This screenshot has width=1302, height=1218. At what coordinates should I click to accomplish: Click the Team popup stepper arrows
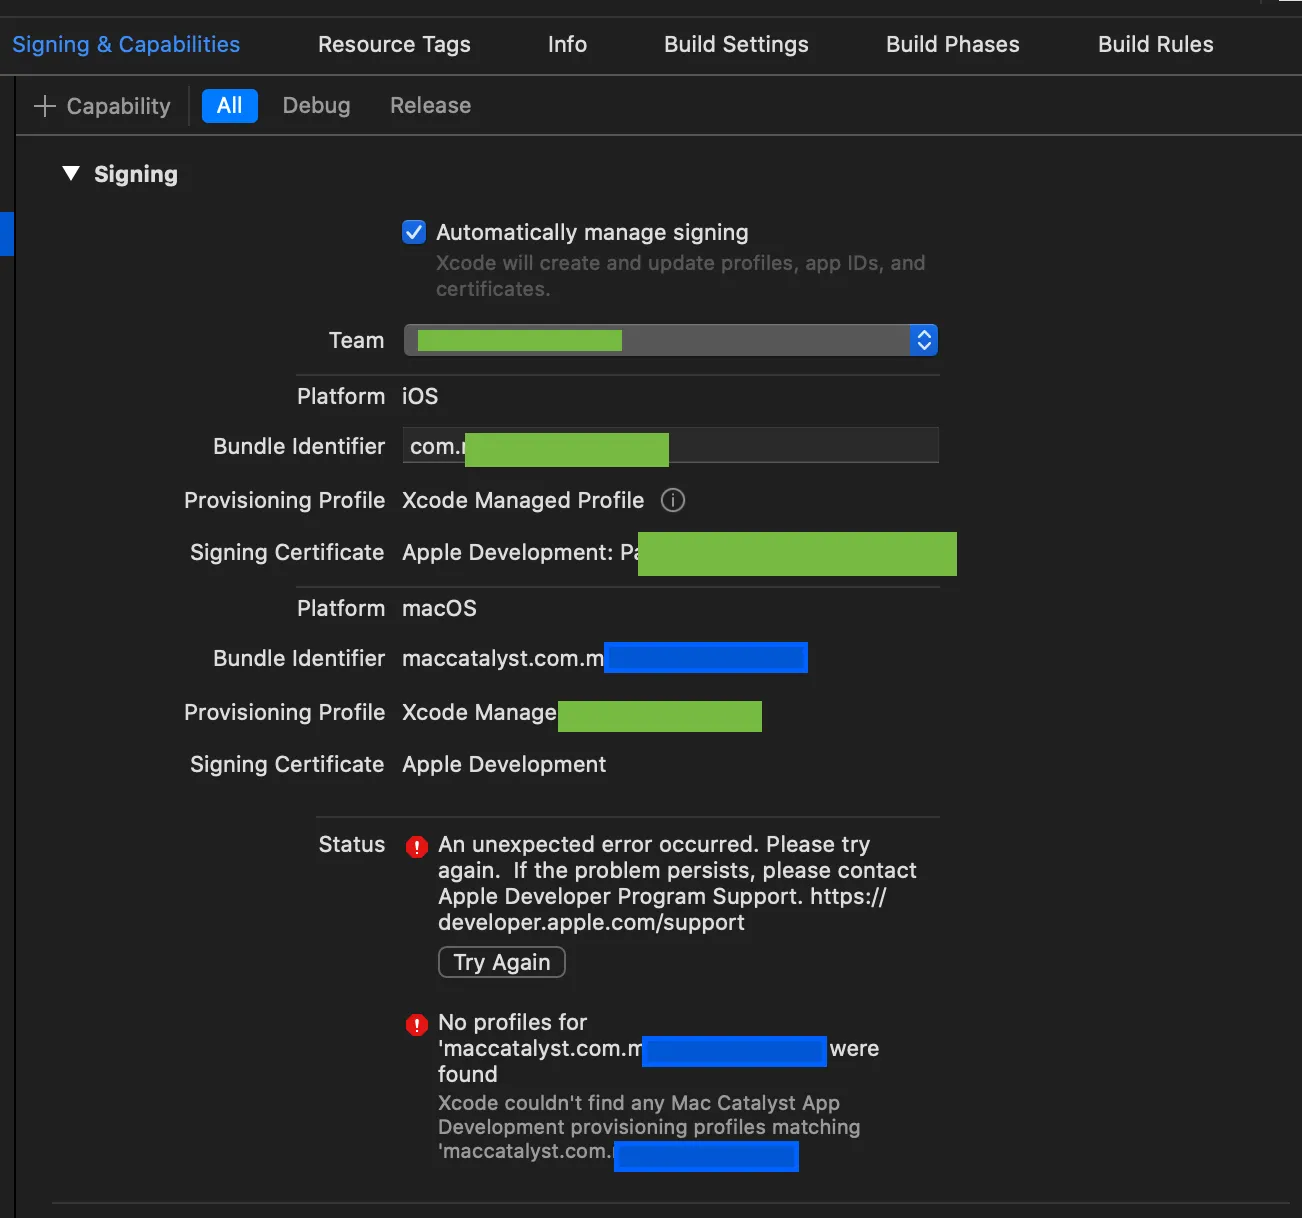(x=924, y=340)
